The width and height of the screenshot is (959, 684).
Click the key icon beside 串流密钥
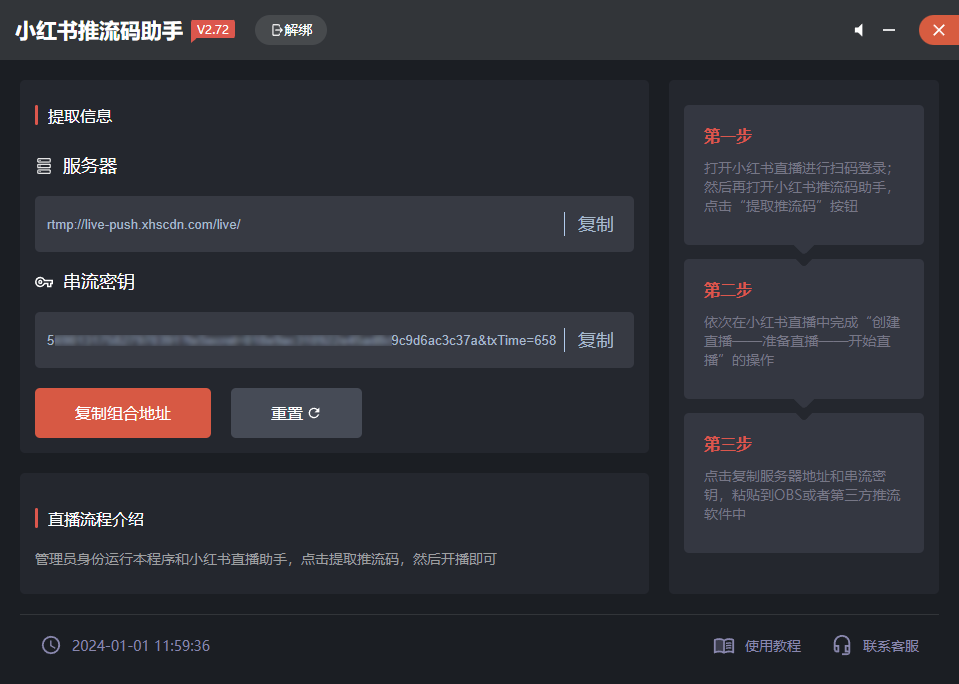coord(44,283)
